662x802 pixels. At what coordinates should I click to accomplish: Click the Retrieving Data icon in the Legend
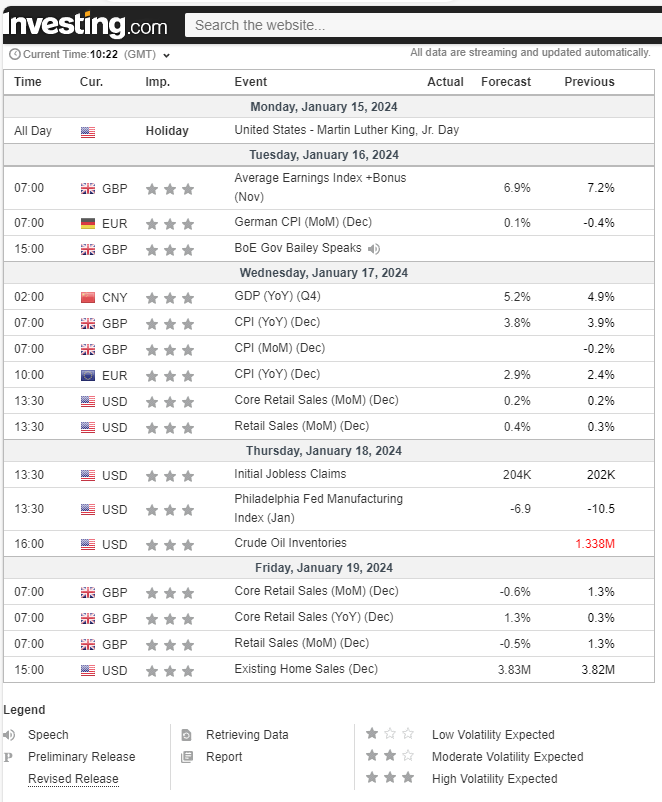point(187,735)
